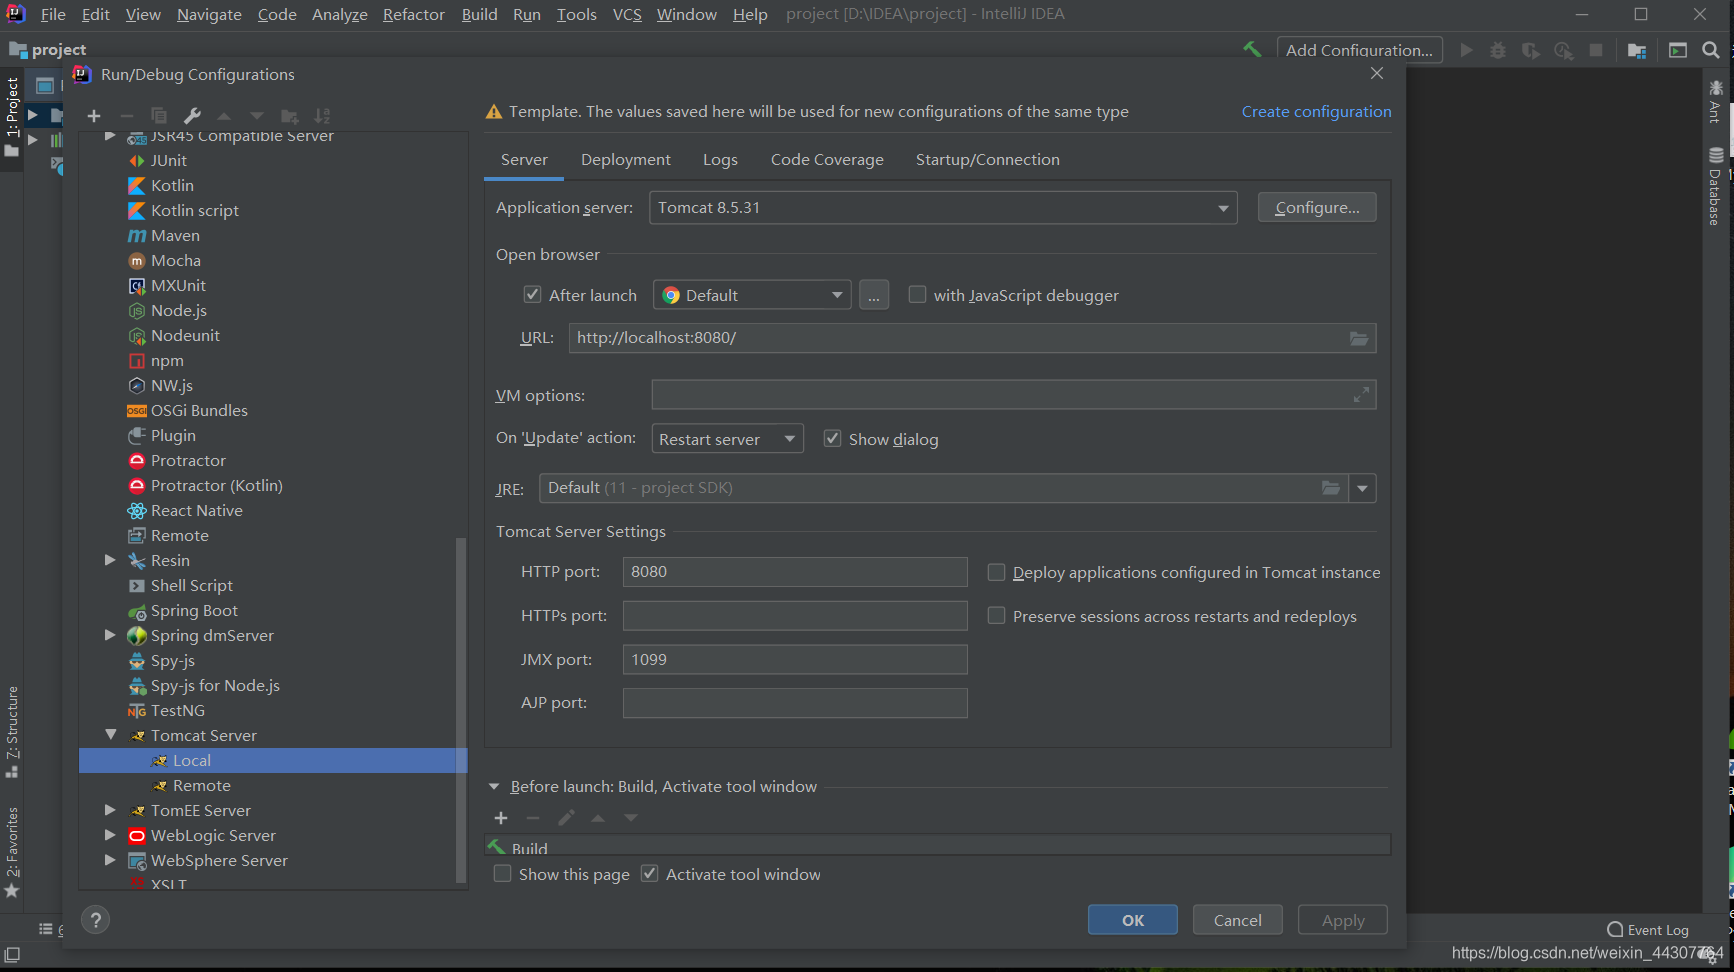
Task: Add new configuration plus icon
Action: [94, 116]
